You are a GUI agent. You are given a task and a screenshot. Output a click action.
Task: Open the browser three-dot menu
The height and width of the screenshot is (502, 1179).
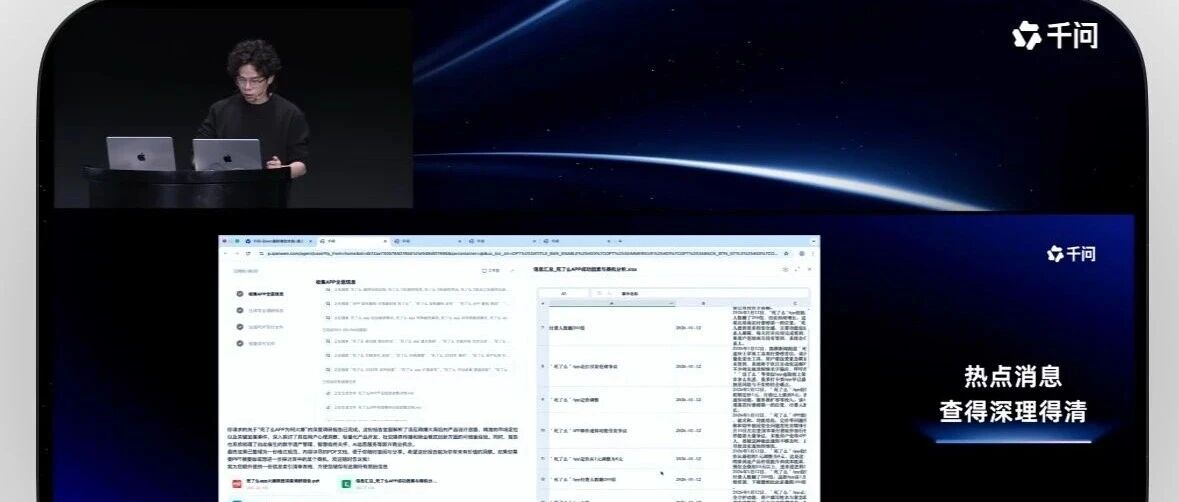tap(813, 253)
